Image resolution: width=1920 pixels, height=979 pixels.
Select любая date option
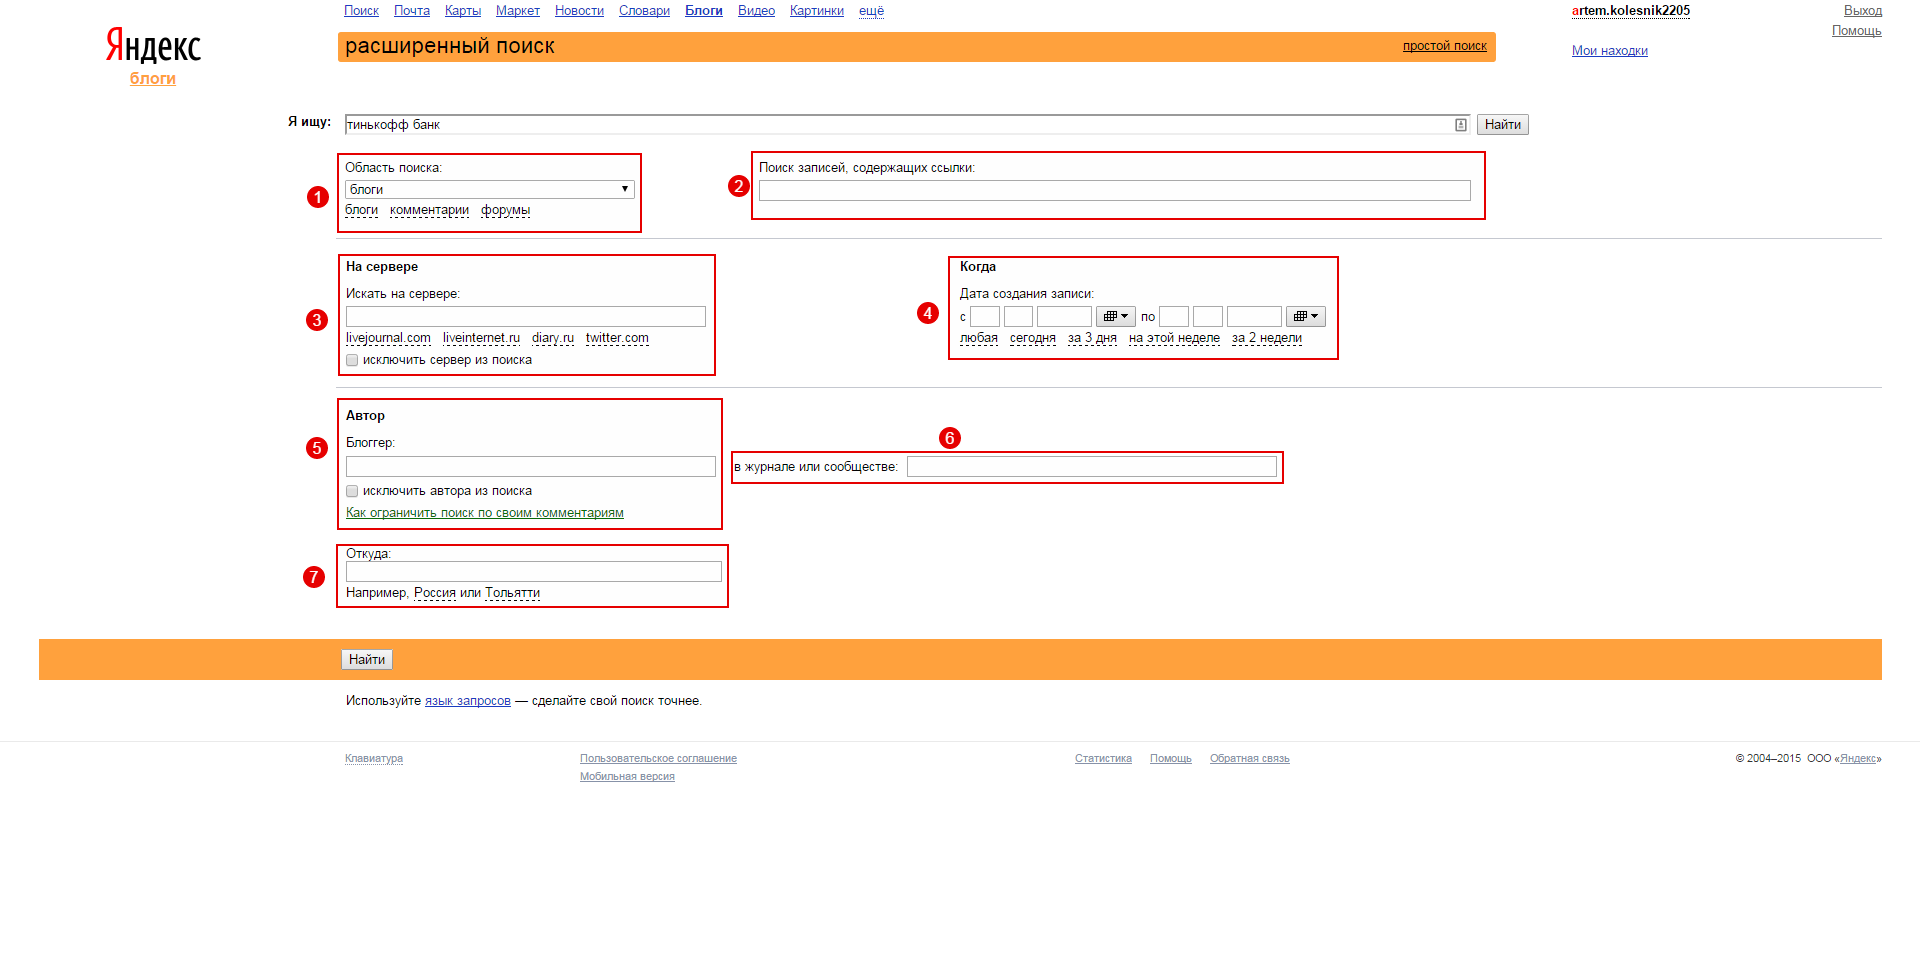point(979,338)
